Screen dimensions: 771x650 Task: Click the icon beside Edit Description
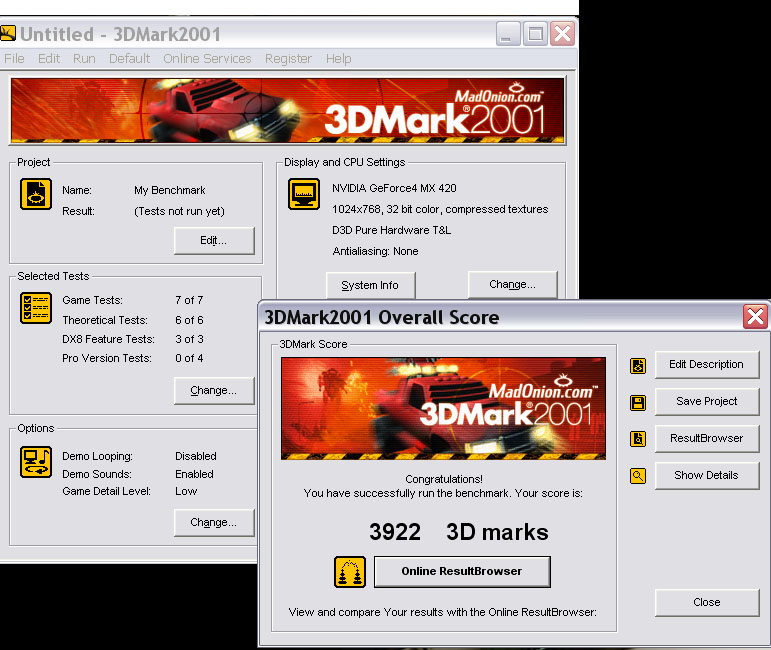[x=638, y=366]
